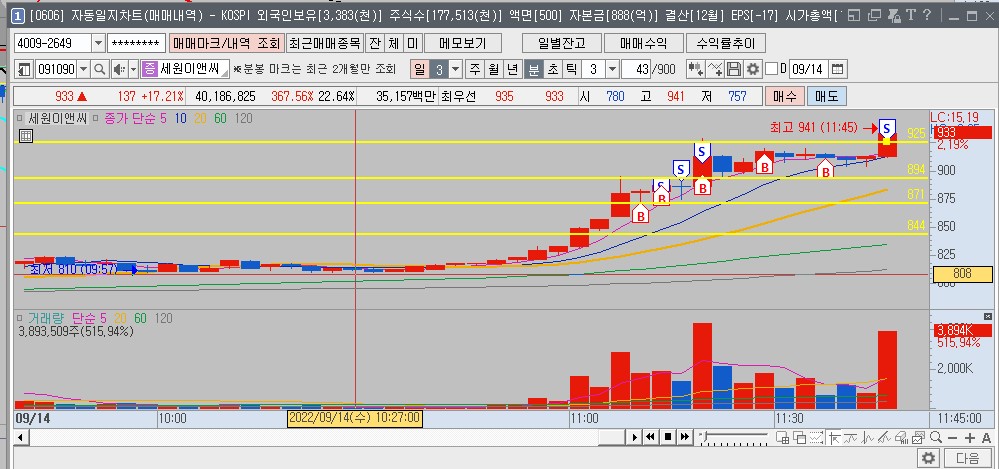Click the window layout icon in the title bar
Screen dimensions: 999x469
tap(854, 15)
